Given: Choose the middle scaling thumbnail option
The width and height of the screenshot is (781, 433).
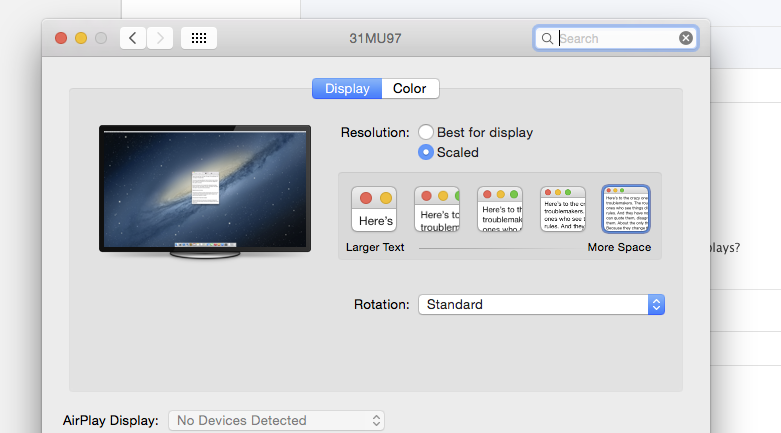Looking at the screenshot, I should tap(500, 209).
